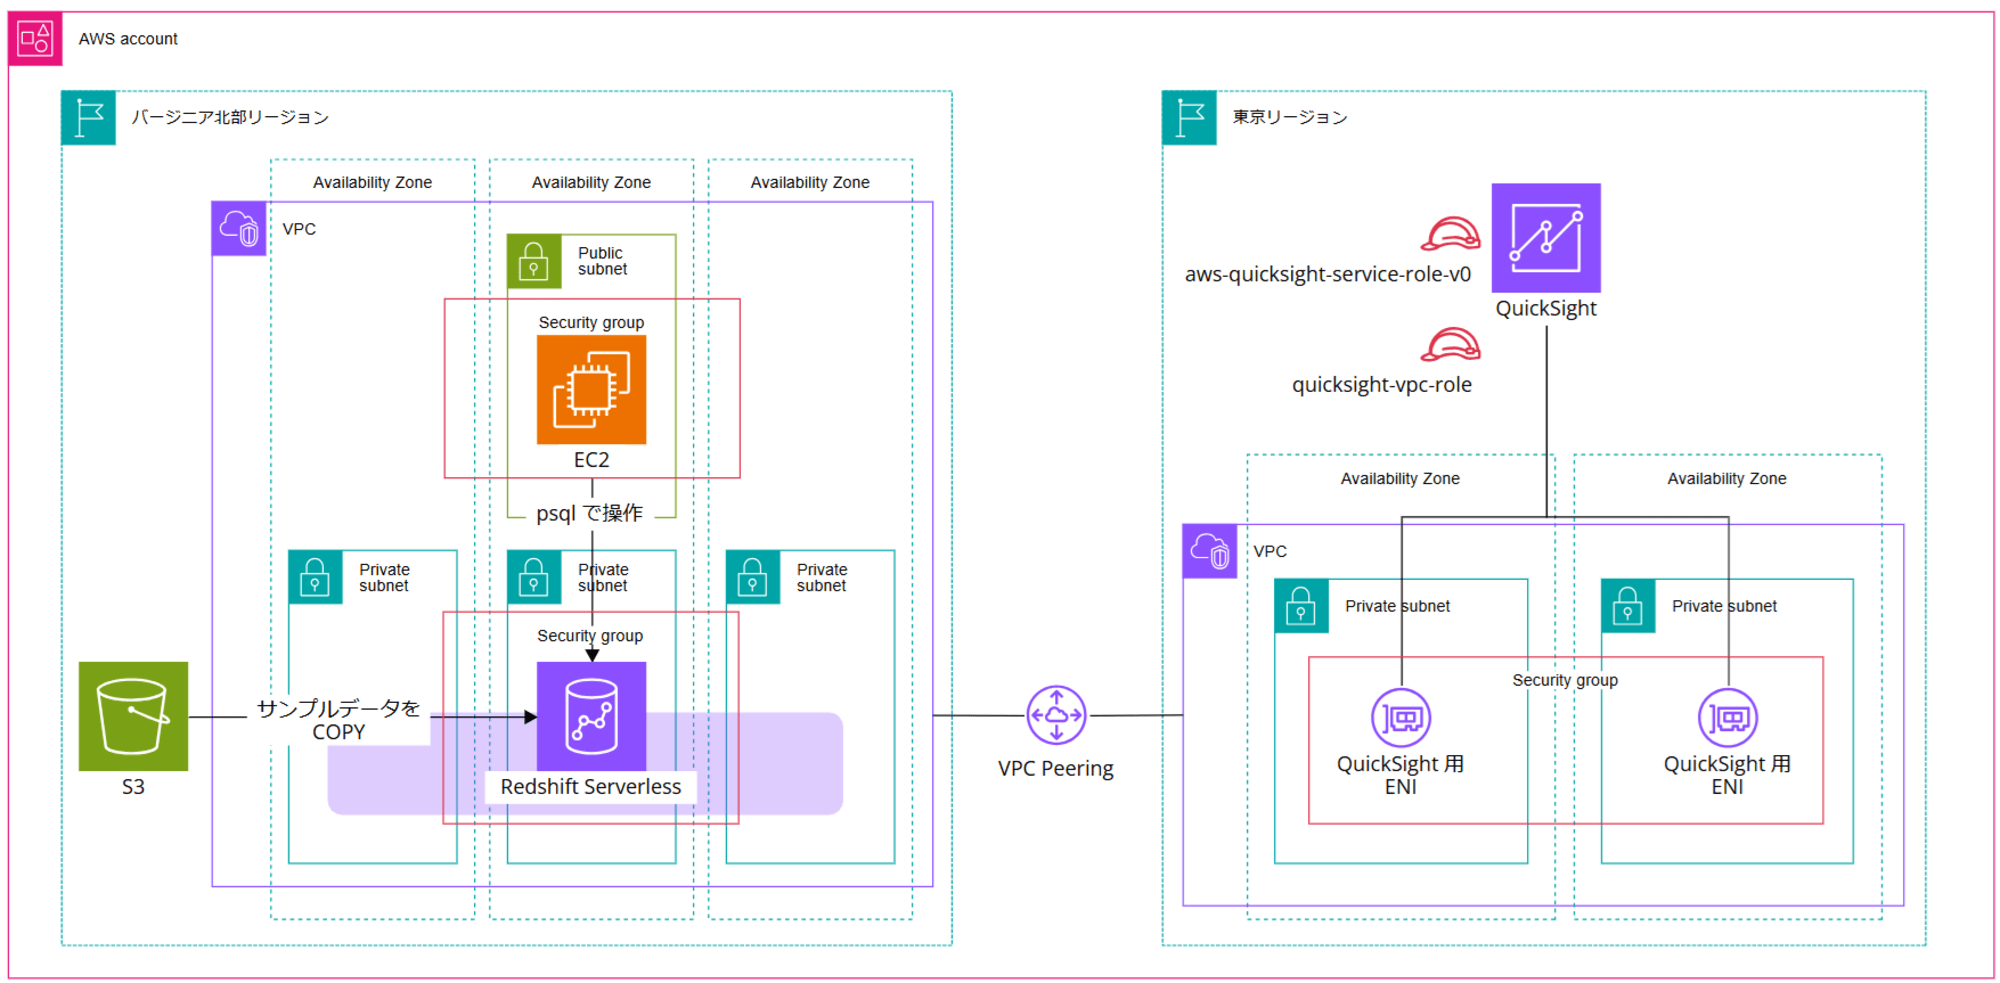Click the AWS account icon
2000x983 pixels.
click(x=35, y=39)
